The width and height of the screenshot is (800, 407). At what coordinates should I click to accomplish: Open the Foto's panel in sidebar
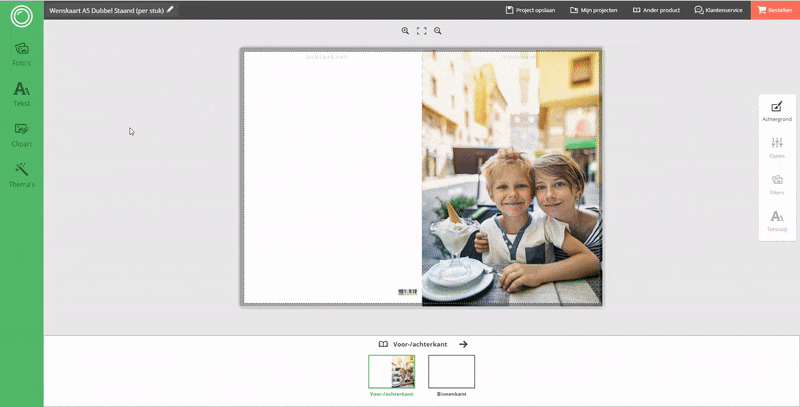point(21,53)
